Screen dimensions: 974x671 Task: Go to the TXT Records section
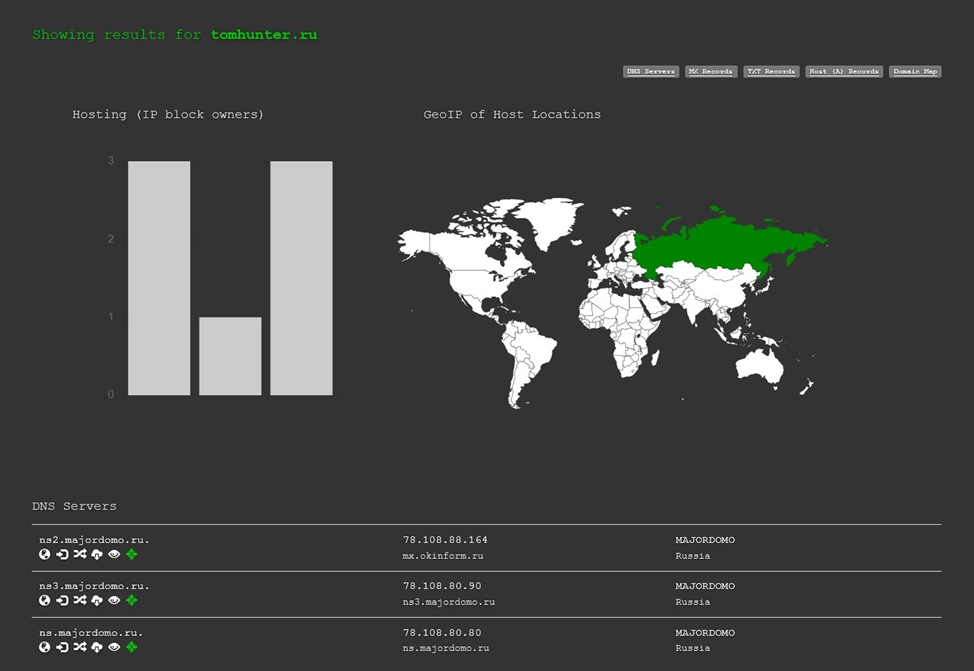point(771,72)
